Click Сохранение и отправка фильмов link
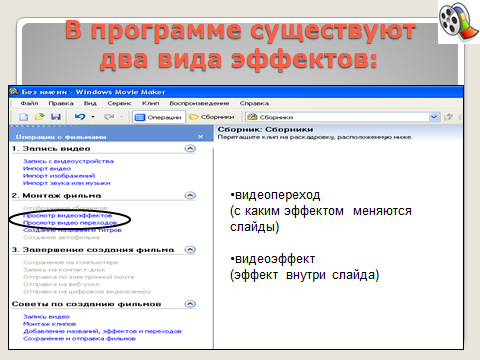This screenshot has width=480, height=360. click(79, 339)
